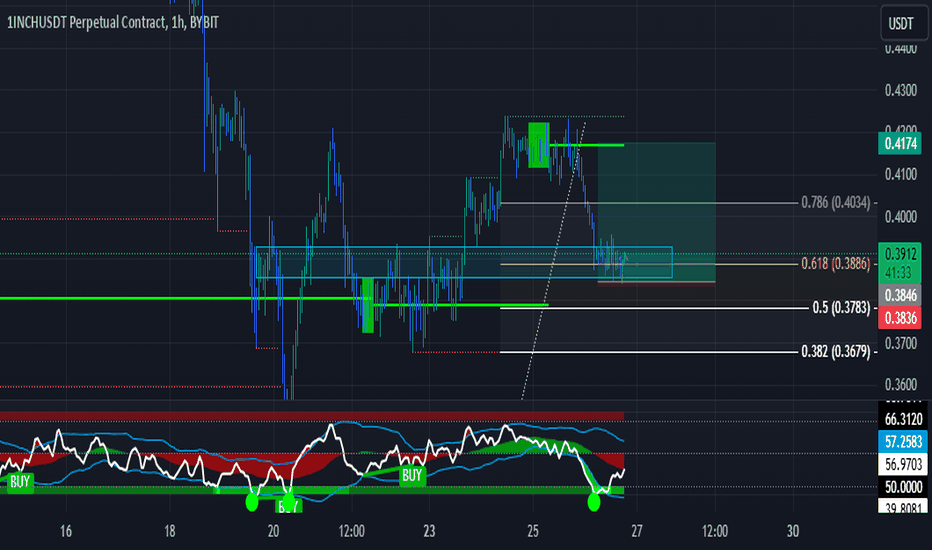Click the 0.4100 price axis value
The image size is (932, 550).
click(900, 174)
